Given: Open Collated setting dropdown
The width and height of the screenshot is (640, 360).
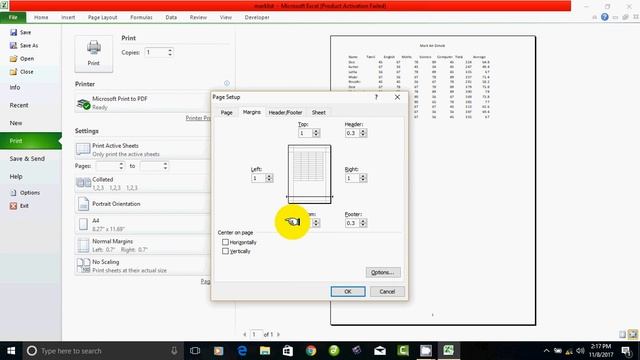Looking at the screenshot, I should pos(143,183).
